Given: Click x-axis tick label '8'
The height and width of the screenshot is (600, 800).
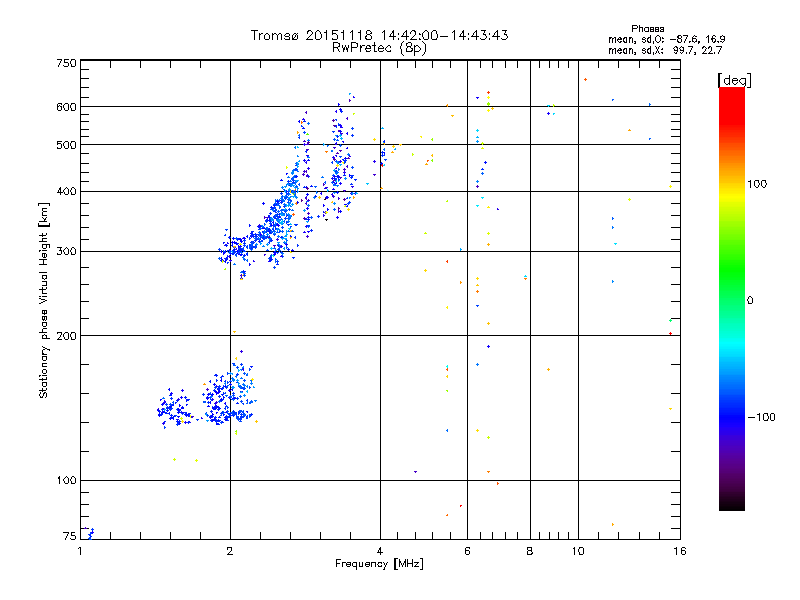Looking at the screenshot, I should (530, 551).
